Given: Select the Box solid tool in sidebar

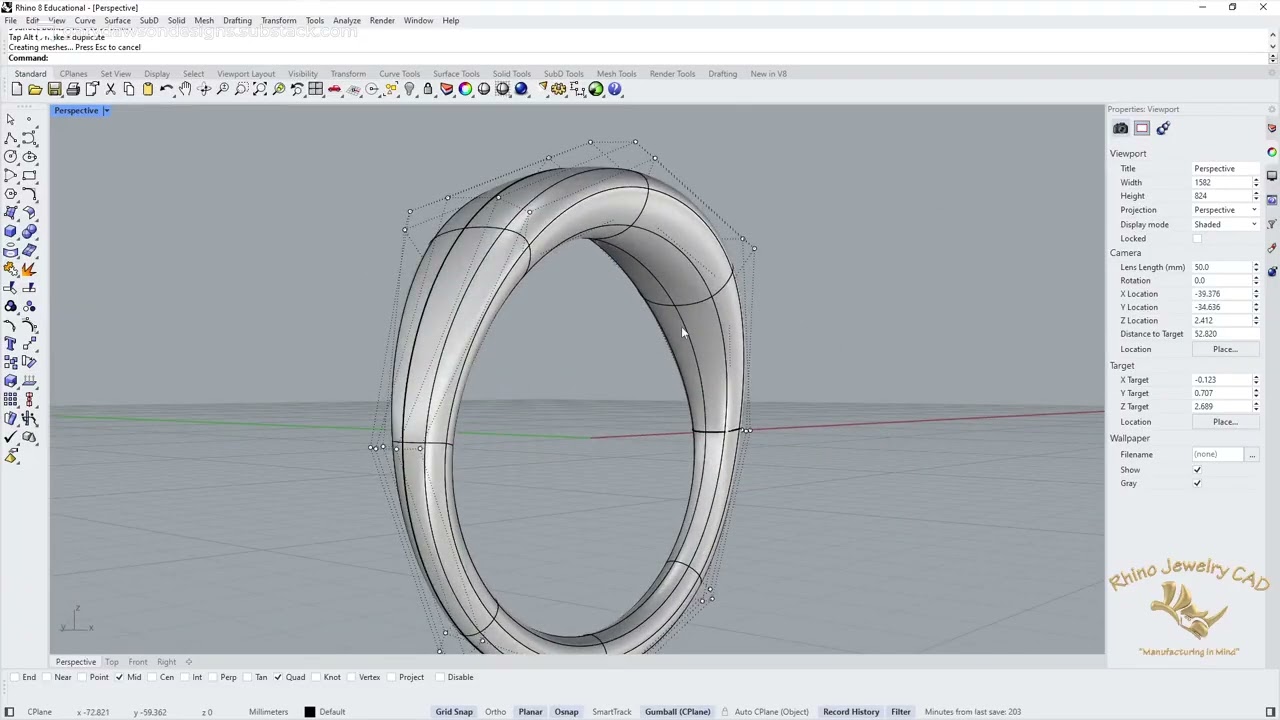Looking at the screenshot, I should point(11,231).
